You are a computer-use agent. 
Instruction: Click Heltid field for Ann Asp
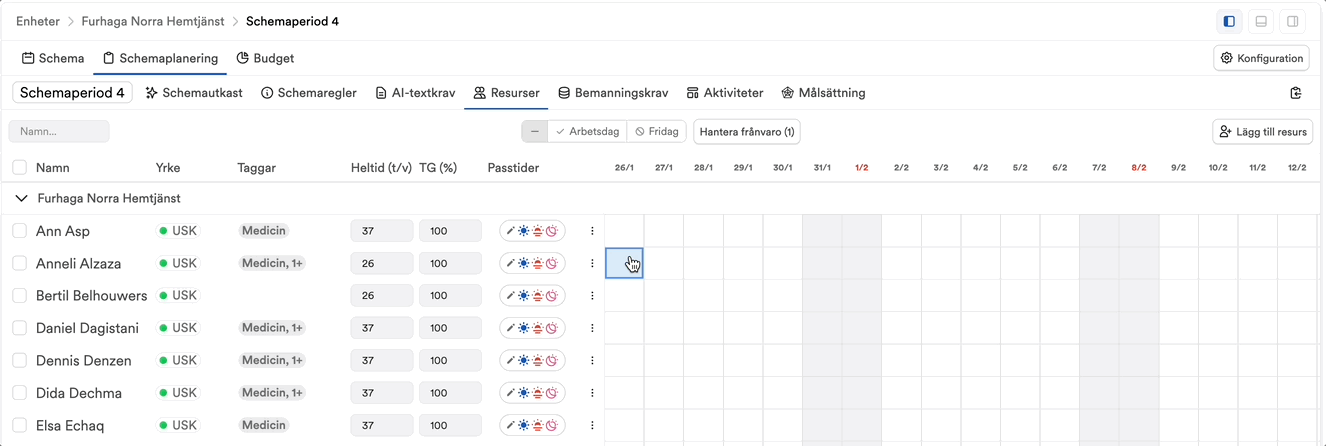[382, 231]
